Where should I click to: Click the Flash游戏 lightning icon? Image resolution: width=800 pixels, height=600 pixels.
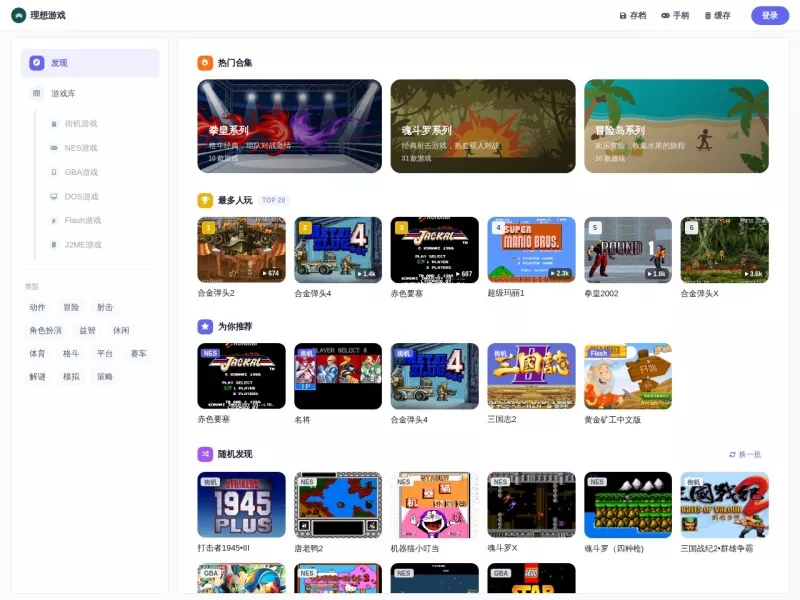(54, 220)
